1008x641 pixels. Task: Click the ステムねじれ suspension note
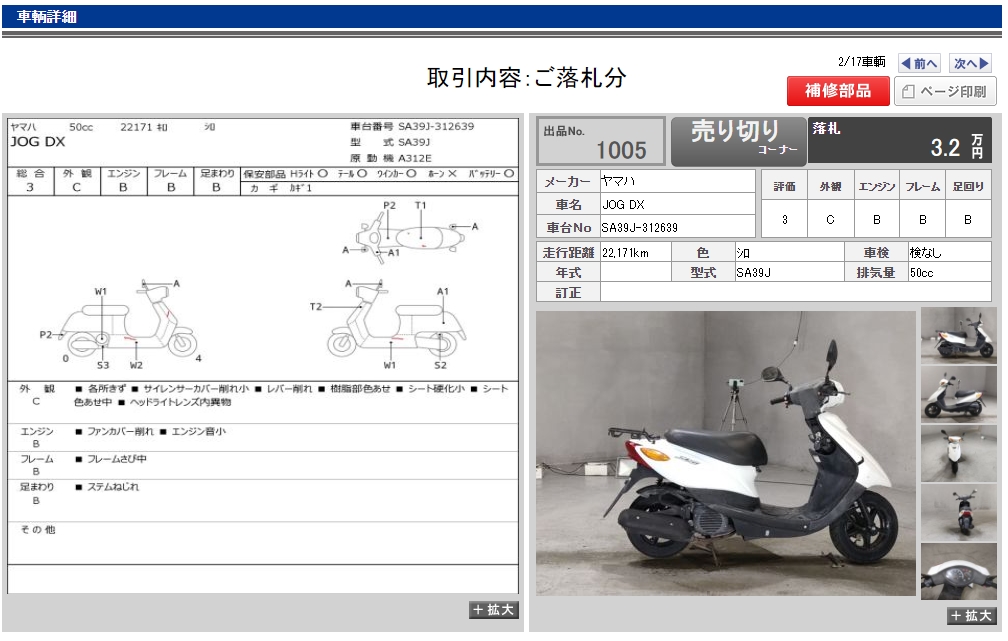coord(113,487)
